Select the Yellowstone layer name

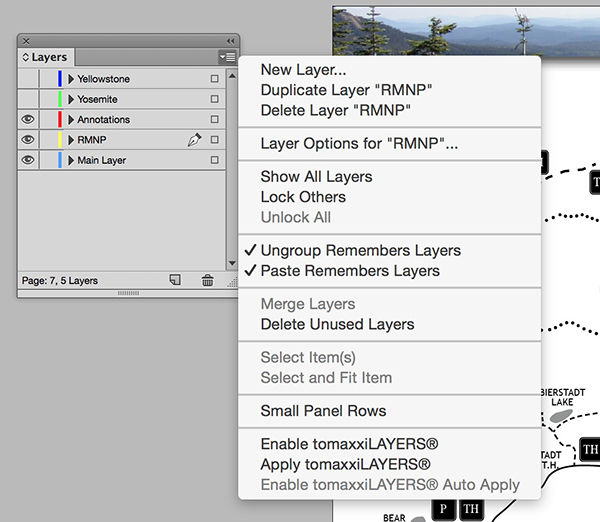104,79
